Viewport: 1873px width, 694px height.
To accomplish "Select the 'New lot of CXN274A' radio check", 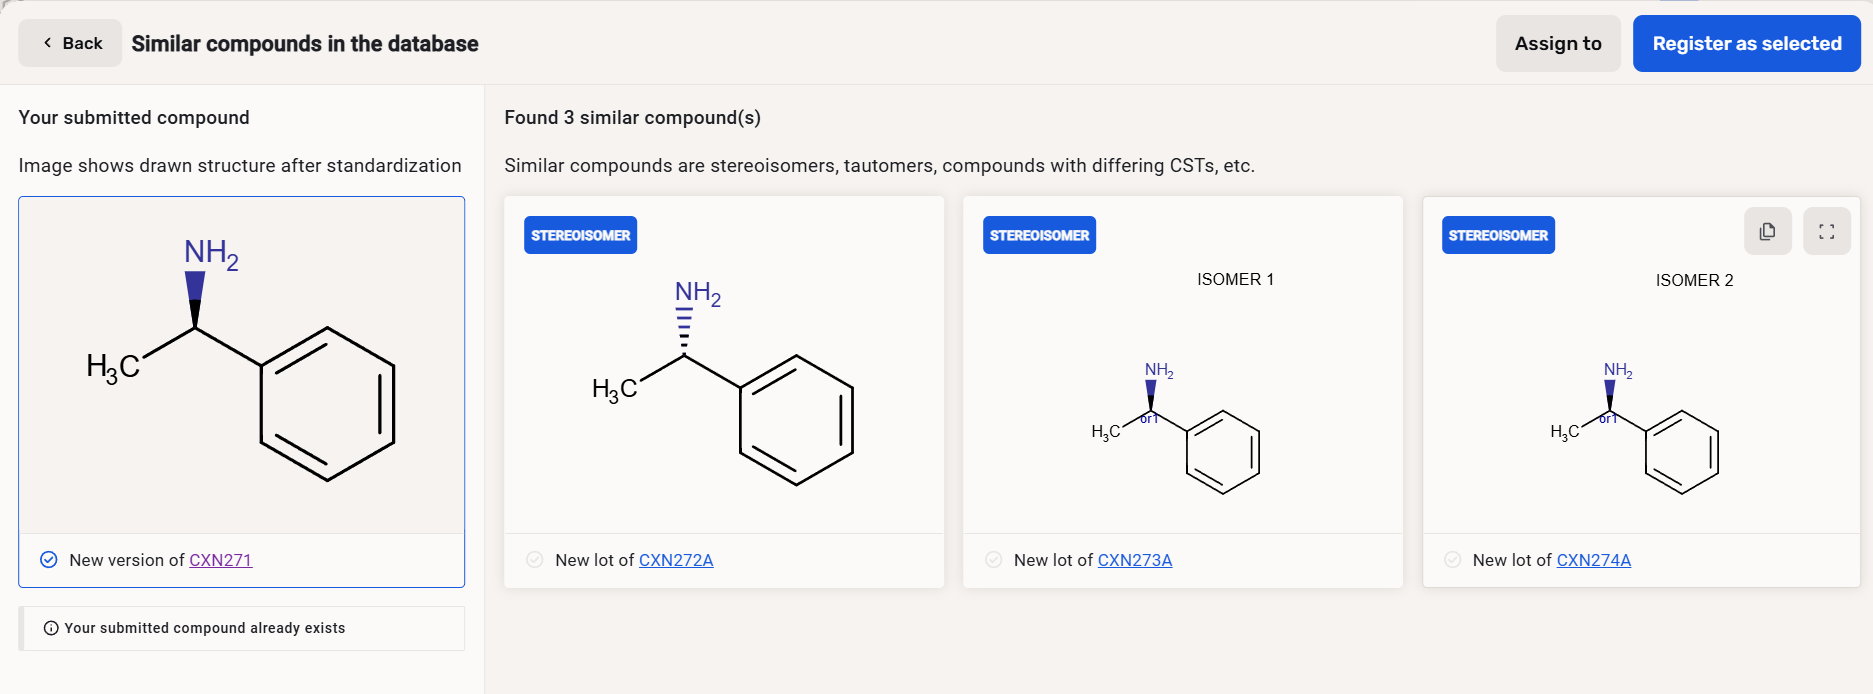I will point(1452,560).
